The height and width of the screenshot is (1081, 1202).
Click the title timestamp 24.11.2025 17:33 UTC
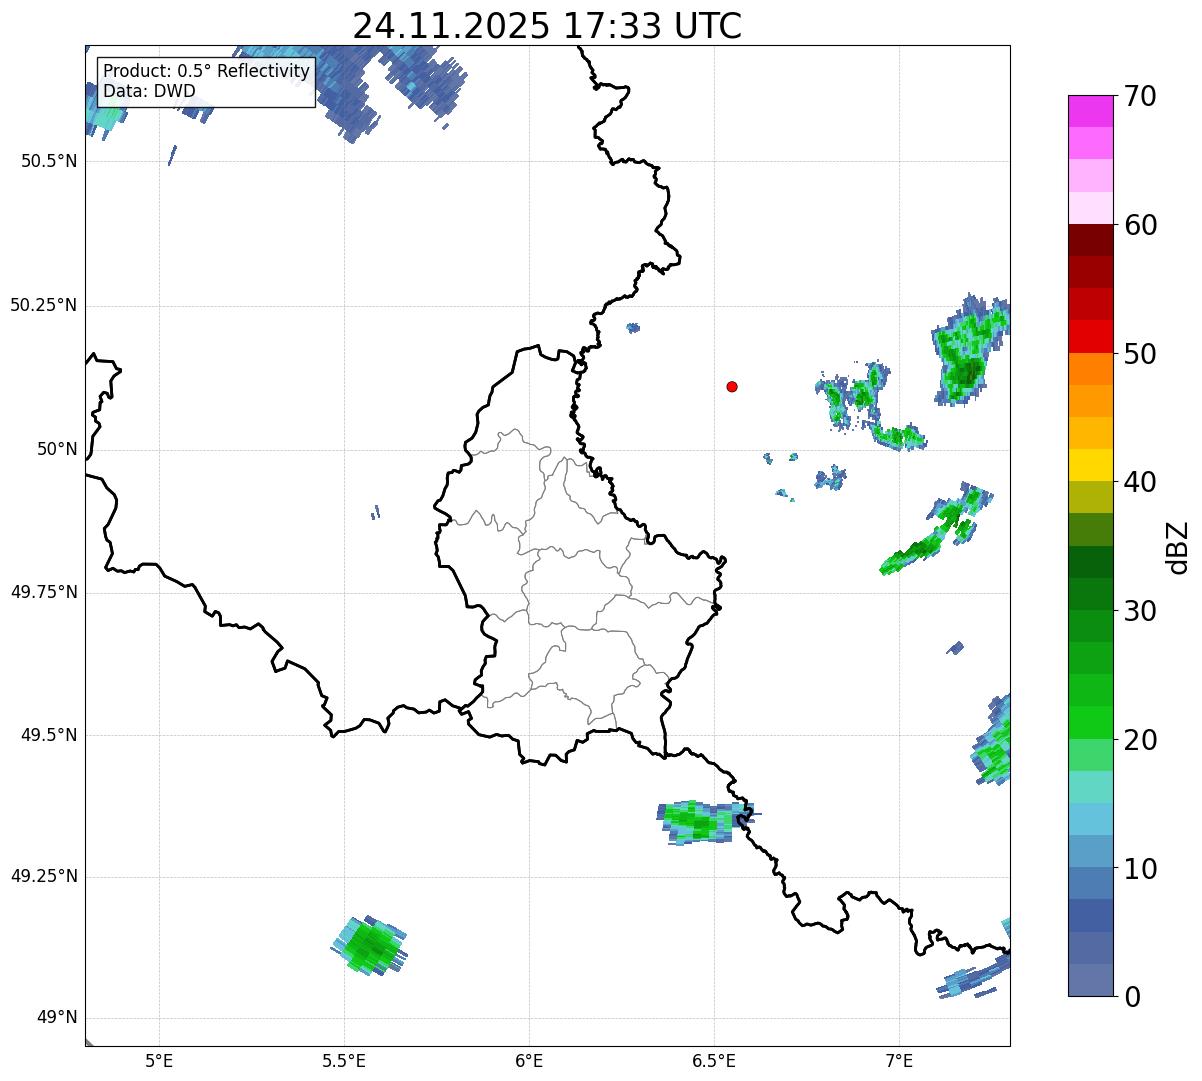click(547, 26)
